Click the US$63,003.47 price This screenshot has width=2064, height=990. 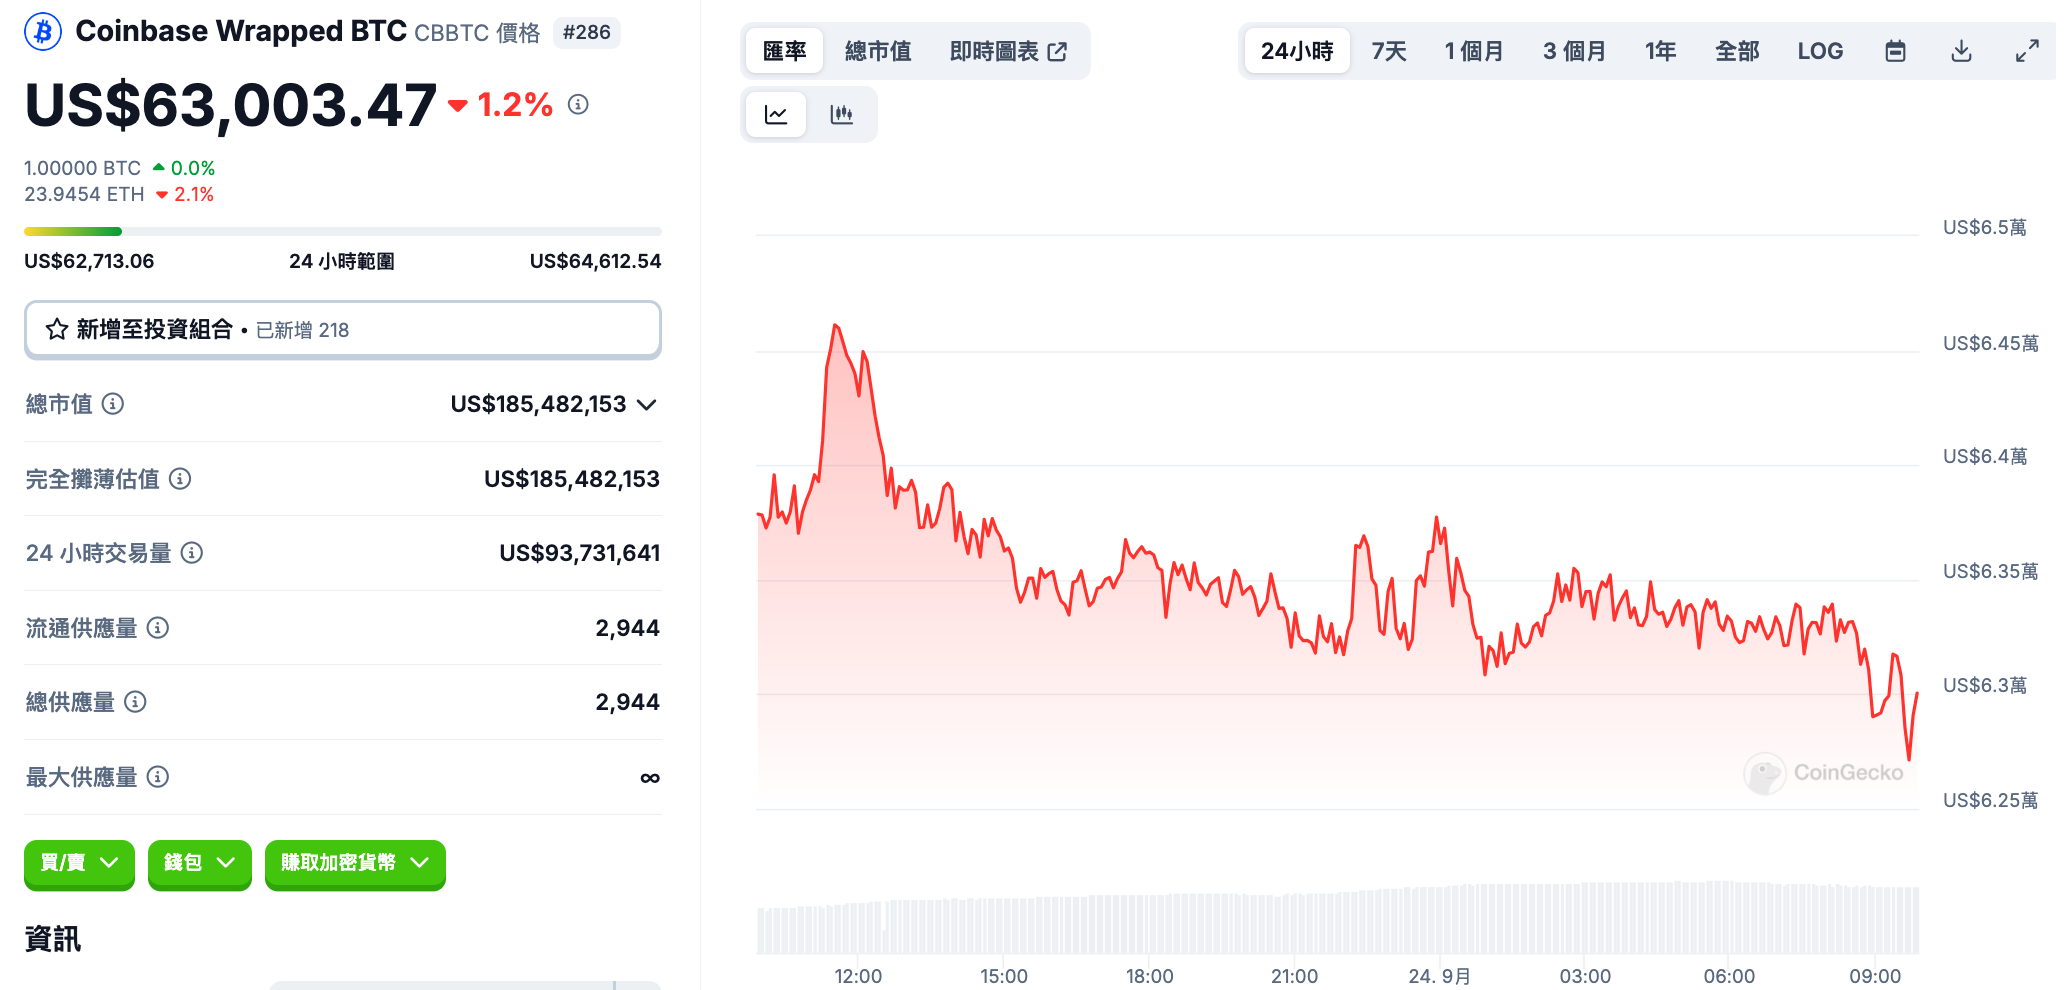point(231,105)
